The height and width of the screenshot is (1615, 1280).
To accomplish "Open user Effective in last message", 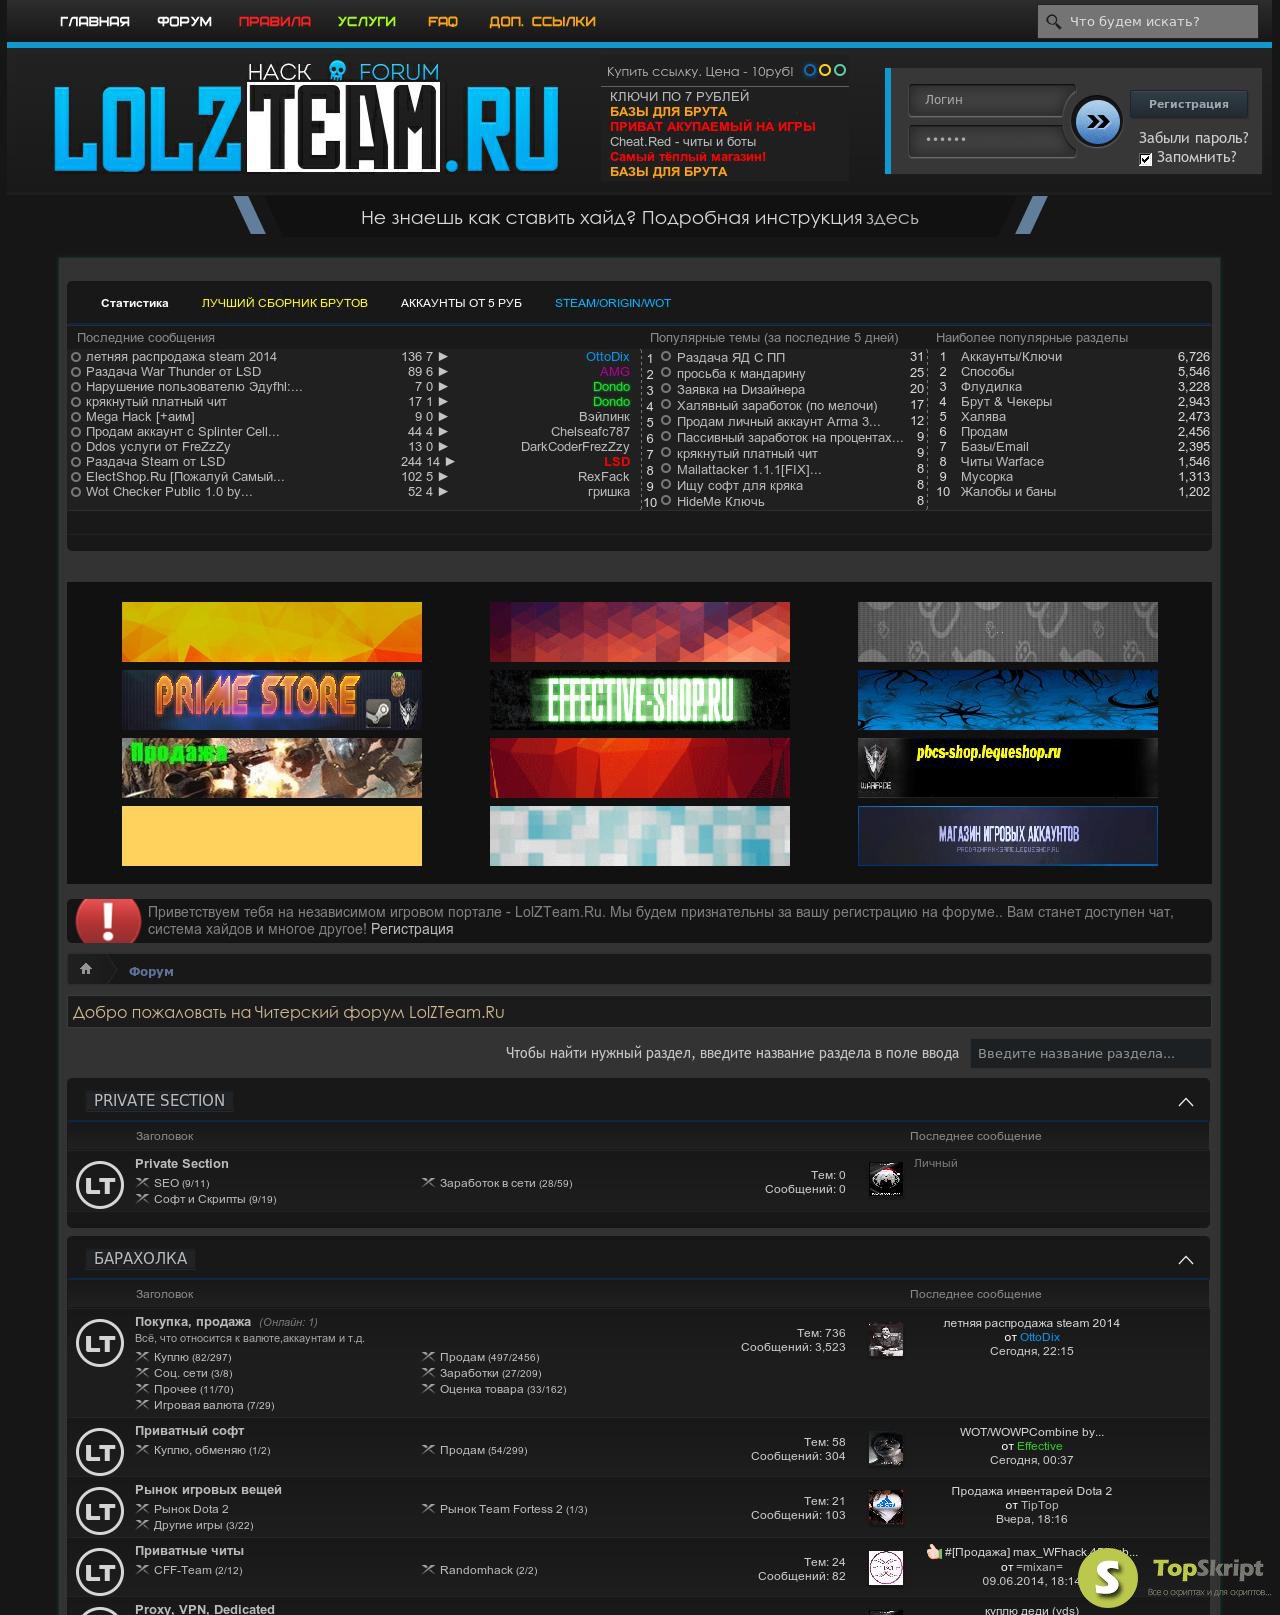I will click(1040, 1446).
